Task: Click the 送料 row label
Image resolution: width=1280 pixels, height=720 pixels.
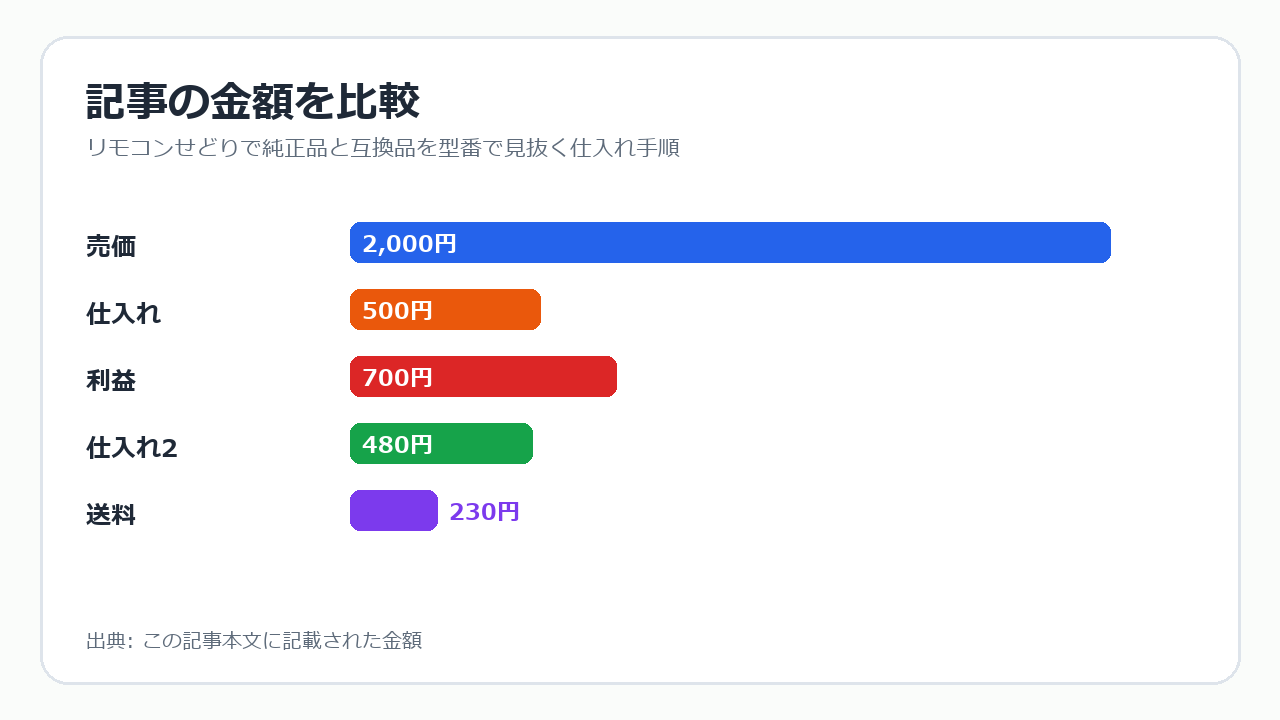Action: point(111,515)
